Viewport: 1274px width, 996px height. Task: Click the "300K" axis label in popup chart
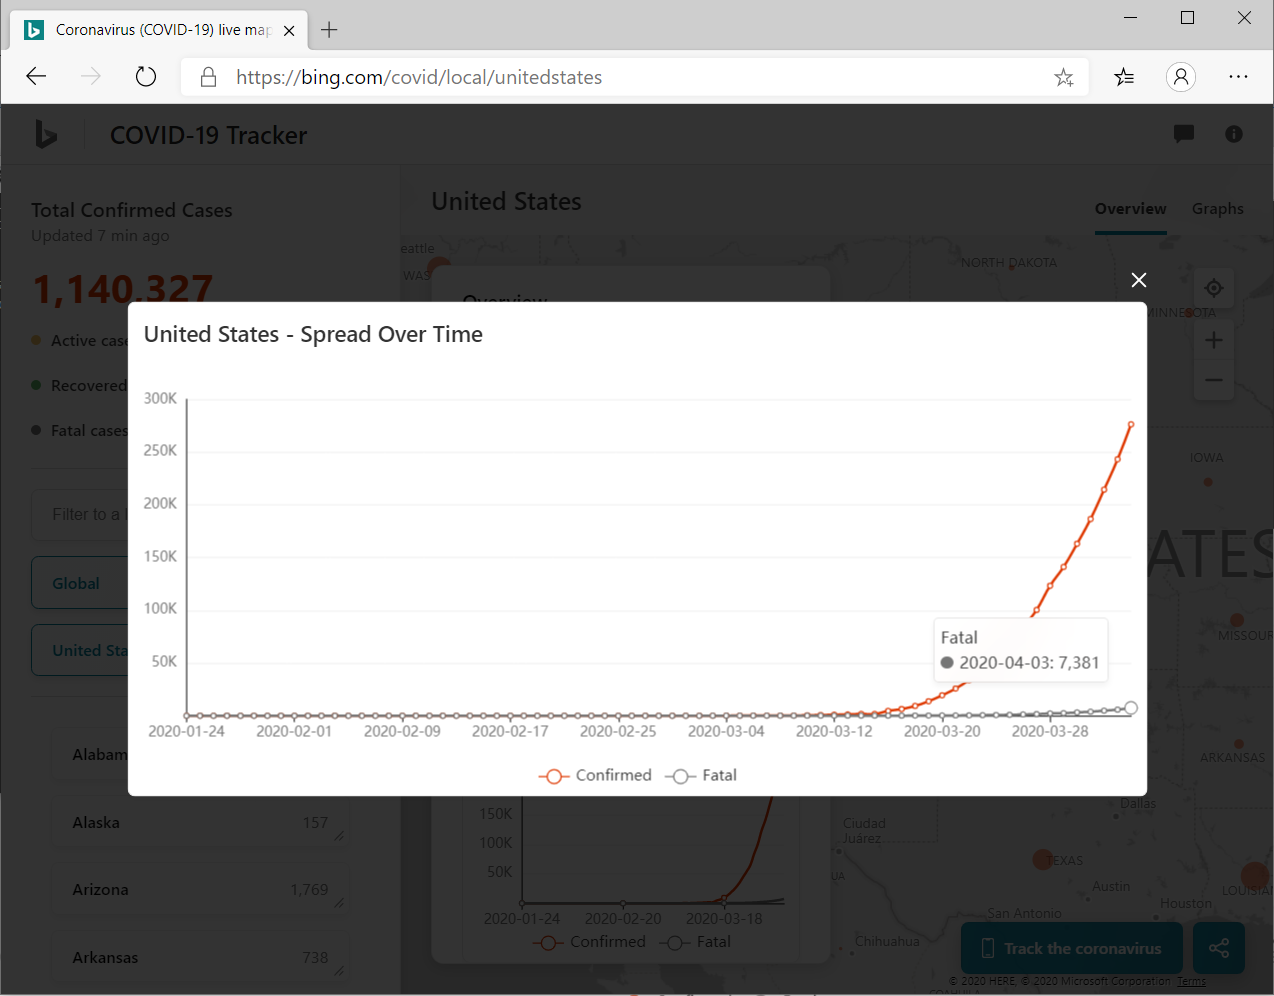(160, 398)
